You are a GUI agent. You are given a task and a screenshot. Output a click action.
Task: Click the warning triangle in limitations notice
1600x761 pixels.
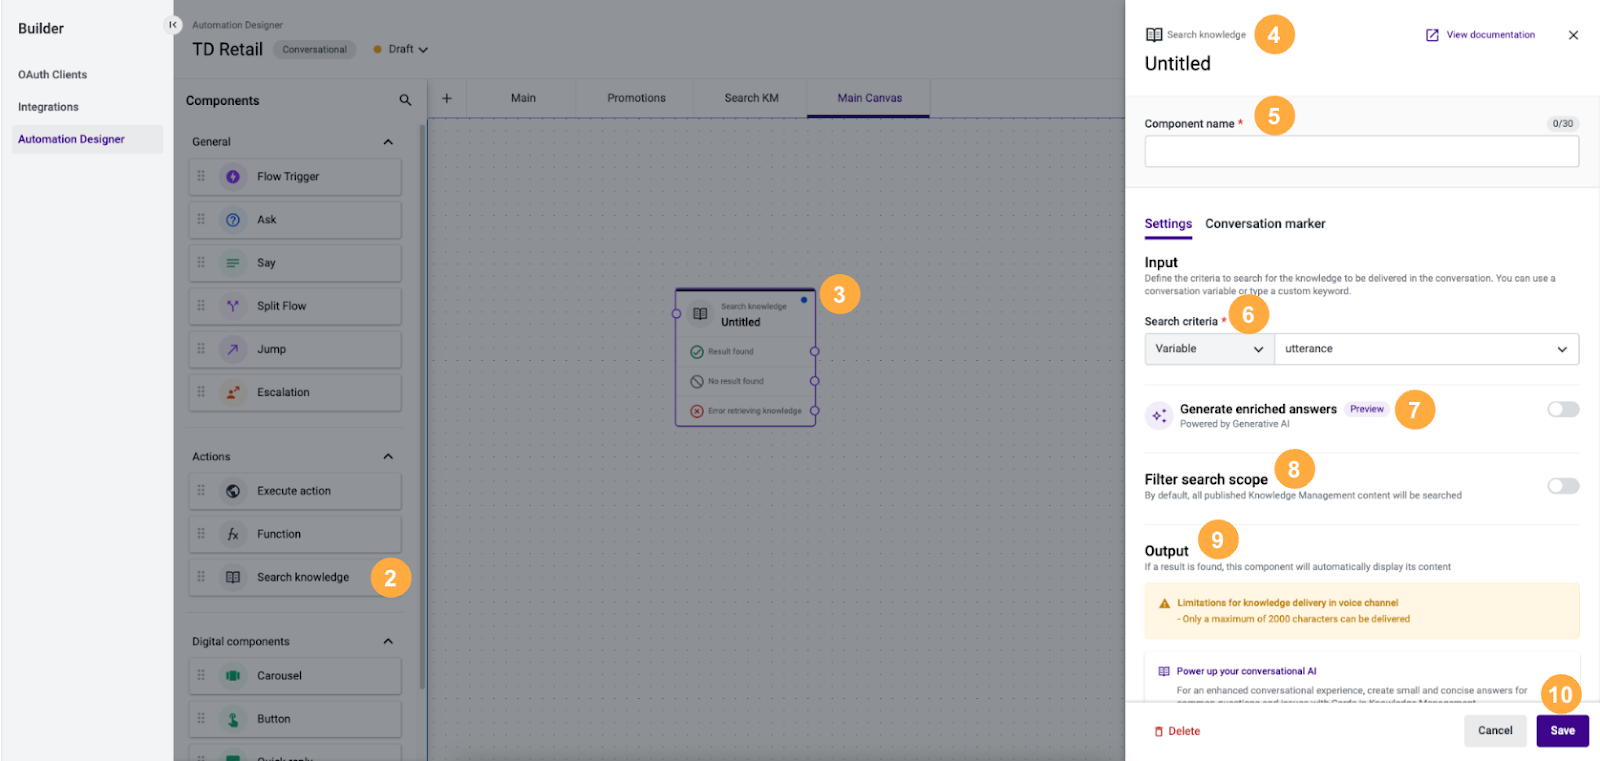click(x=1164, y=604)
